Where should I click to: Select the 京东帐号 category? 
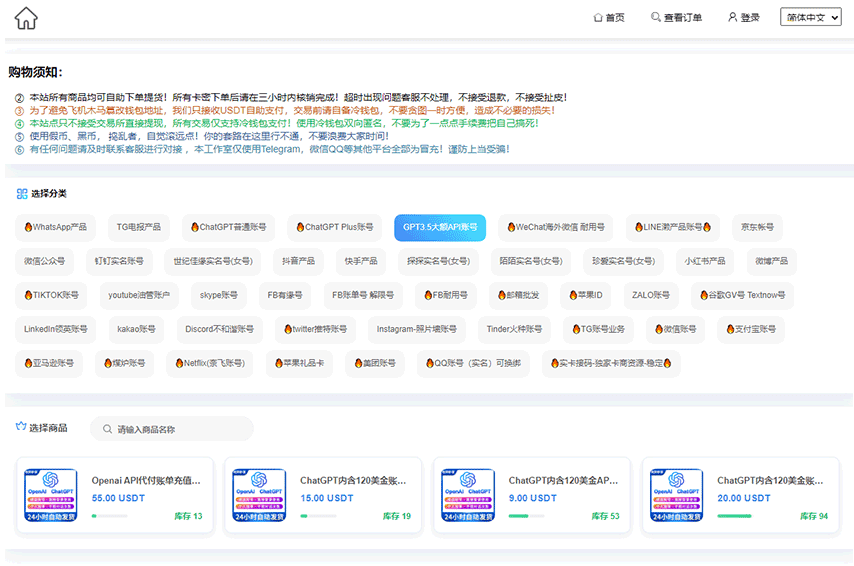click(757, 227)
